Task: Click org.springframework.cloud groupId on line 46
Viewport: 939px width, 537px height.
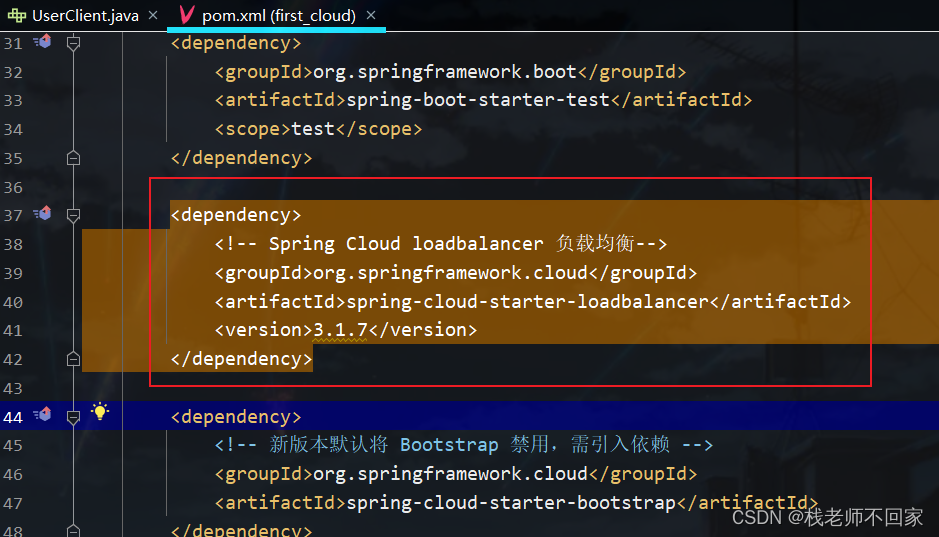Action: click(450, 474)
